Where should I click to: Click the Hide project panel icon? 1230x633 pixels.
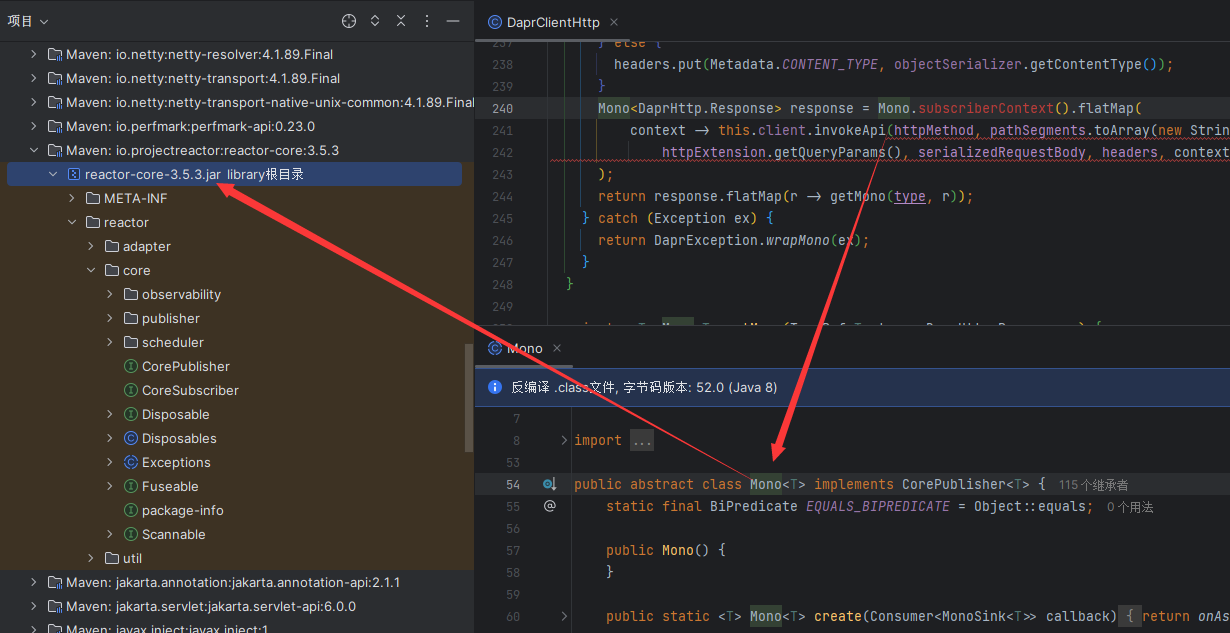point(453,20)
